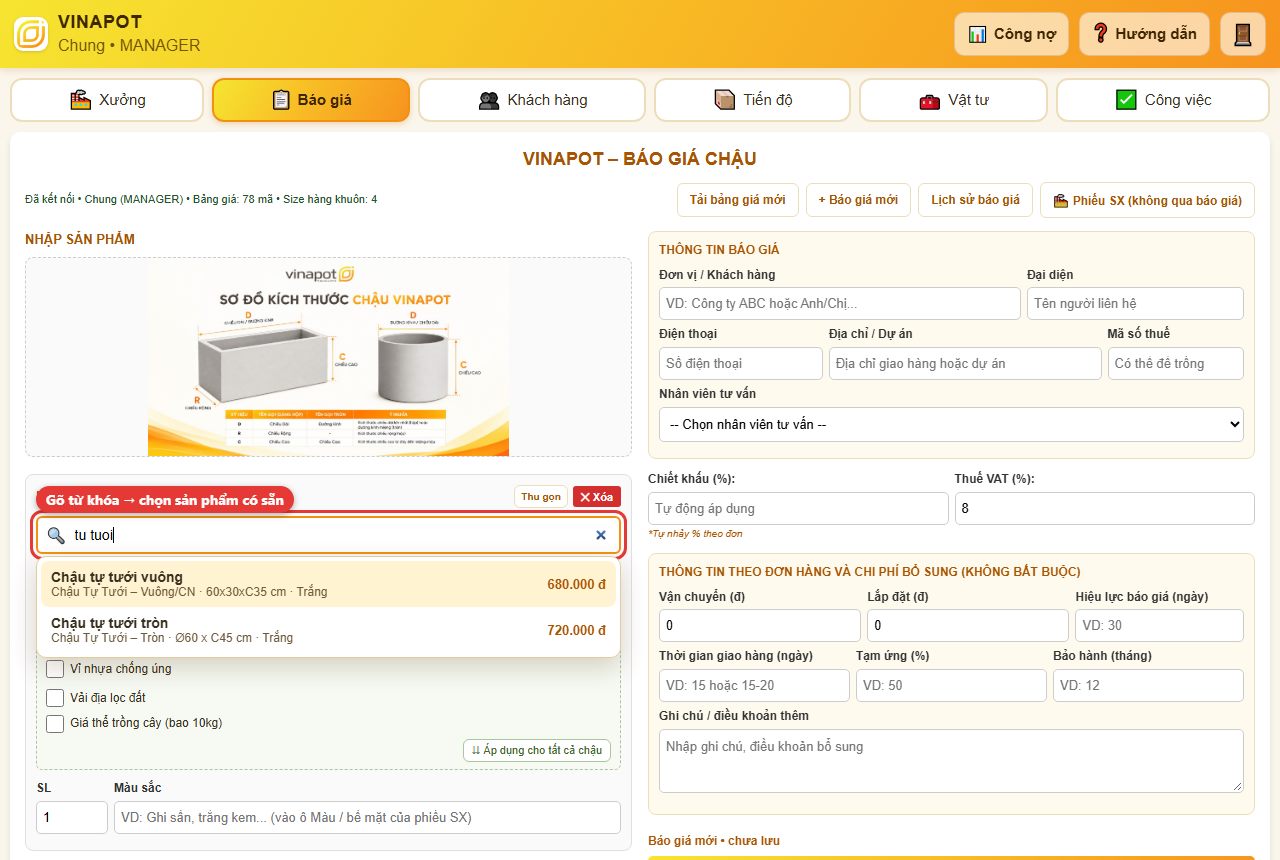Open Phiếu SX (không qua báo giá)
Viewport: 1280px width, 860px height.
click(x=1147, y=200)
